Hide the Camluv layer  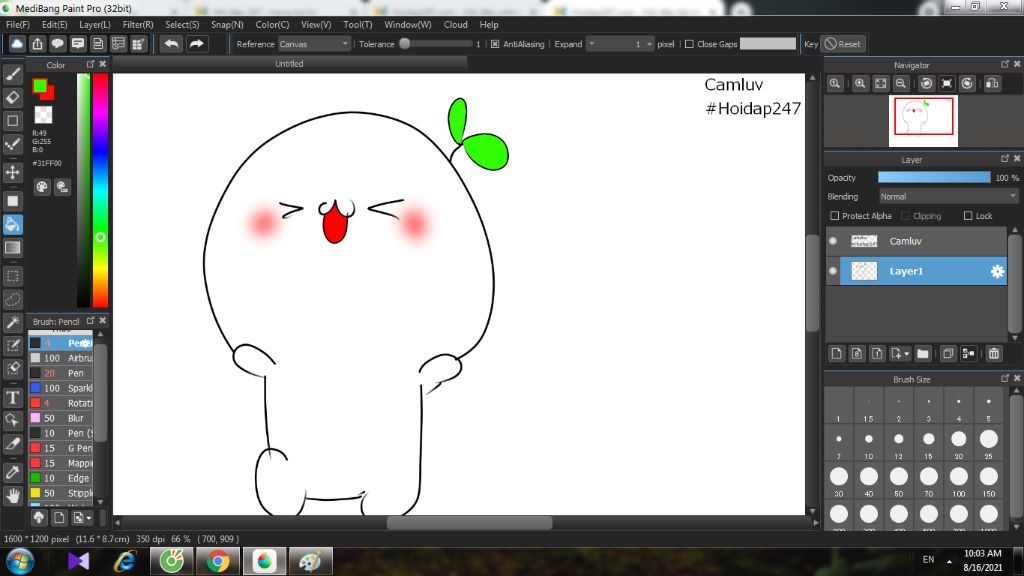point(833,241)
